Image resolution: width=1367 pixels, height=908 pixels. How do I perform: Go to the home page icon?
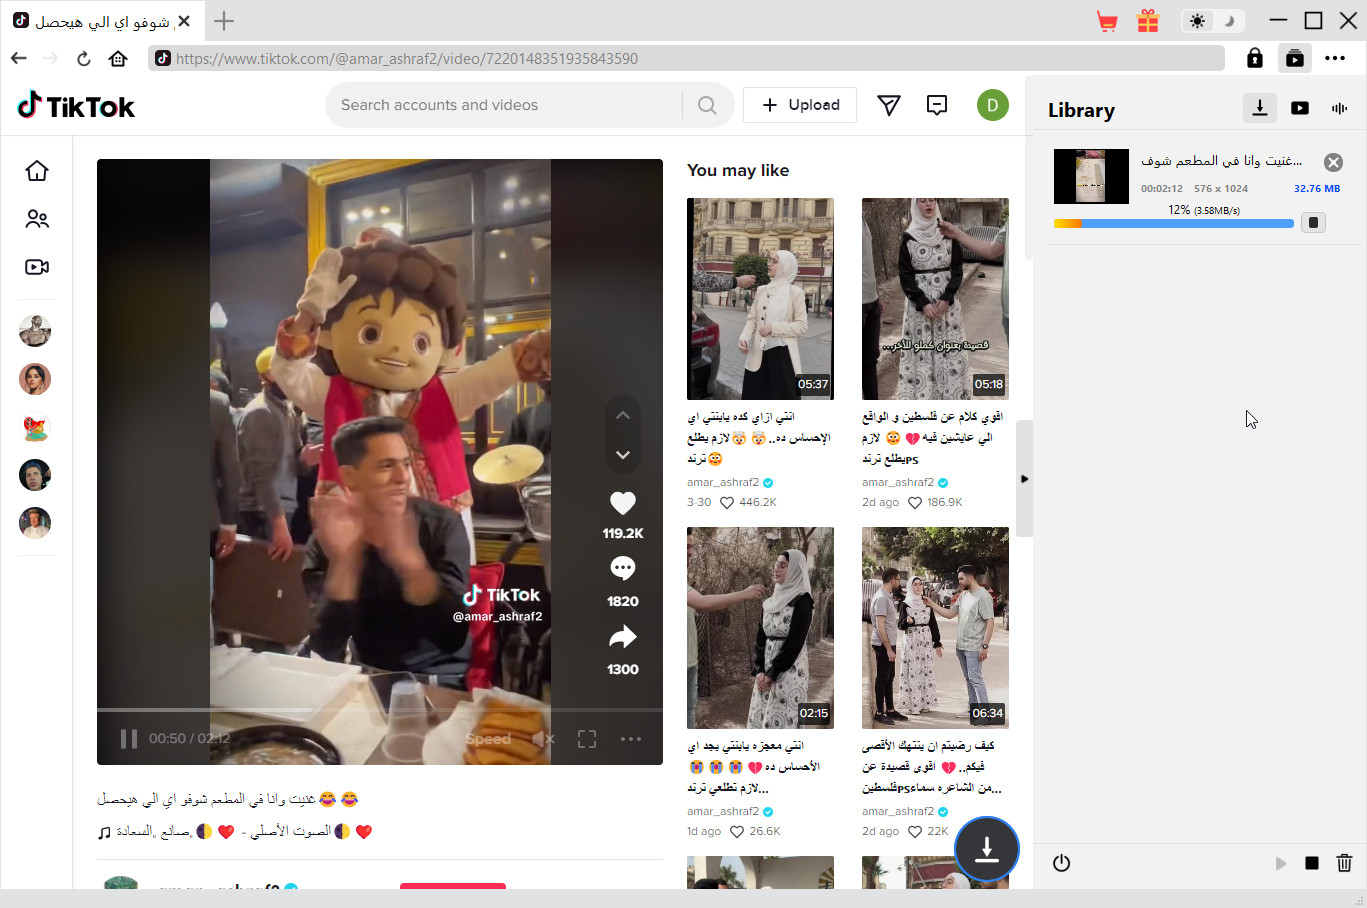(x=118, y=58)
